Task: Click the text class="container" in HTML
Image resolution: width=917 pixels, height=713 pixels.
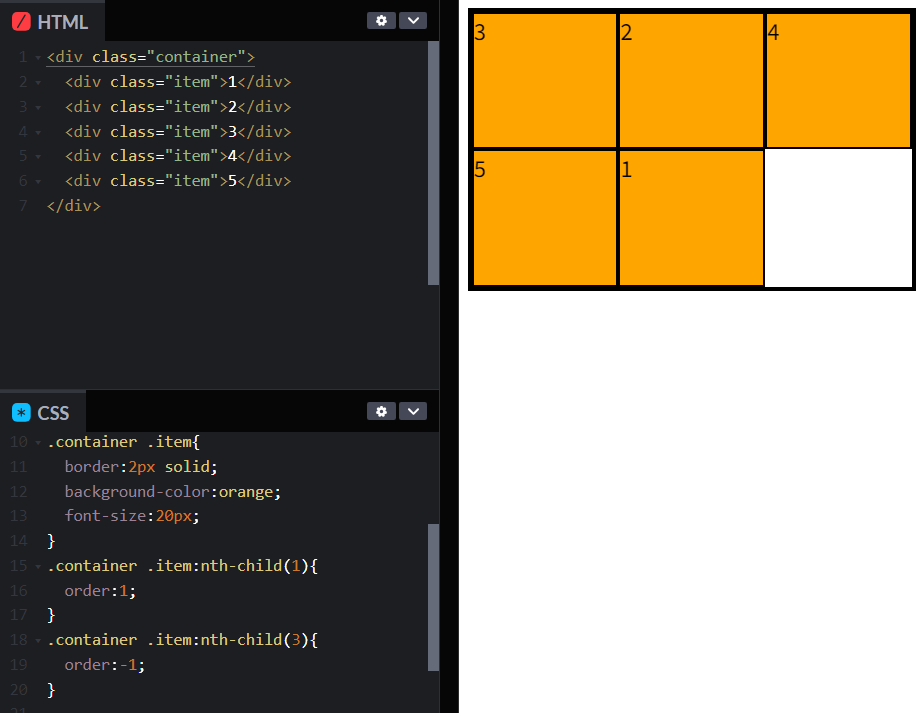Action: click(x=168, y=57)
